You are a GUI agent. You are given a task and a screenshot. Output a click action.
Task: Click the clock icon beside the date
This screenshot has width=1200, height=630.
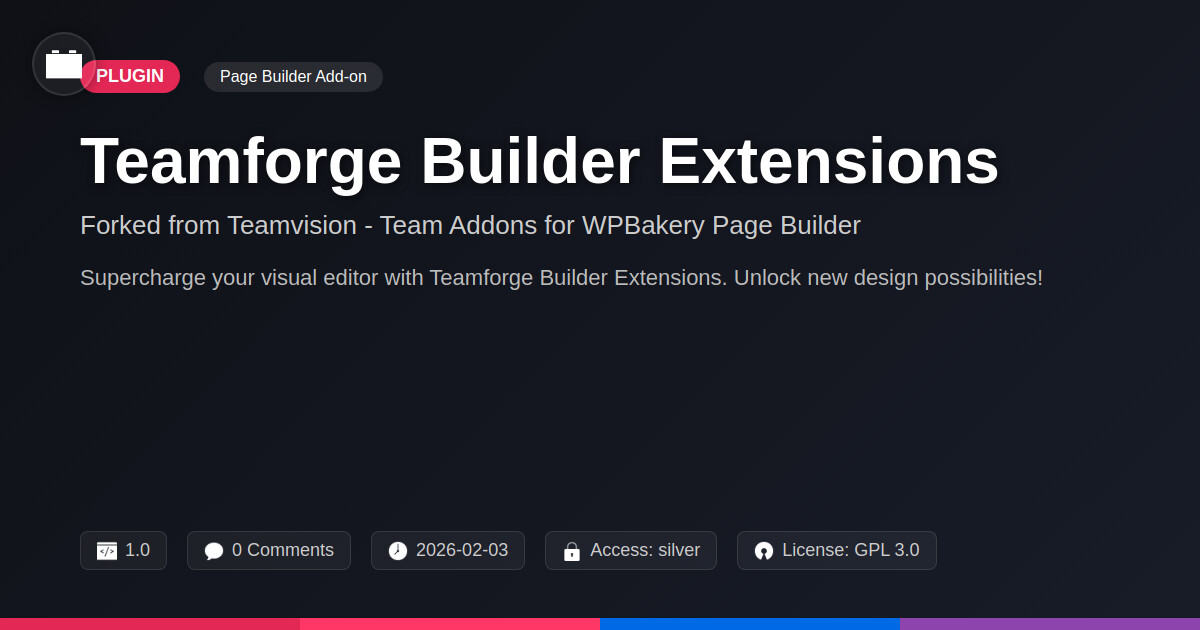(398, 551)
